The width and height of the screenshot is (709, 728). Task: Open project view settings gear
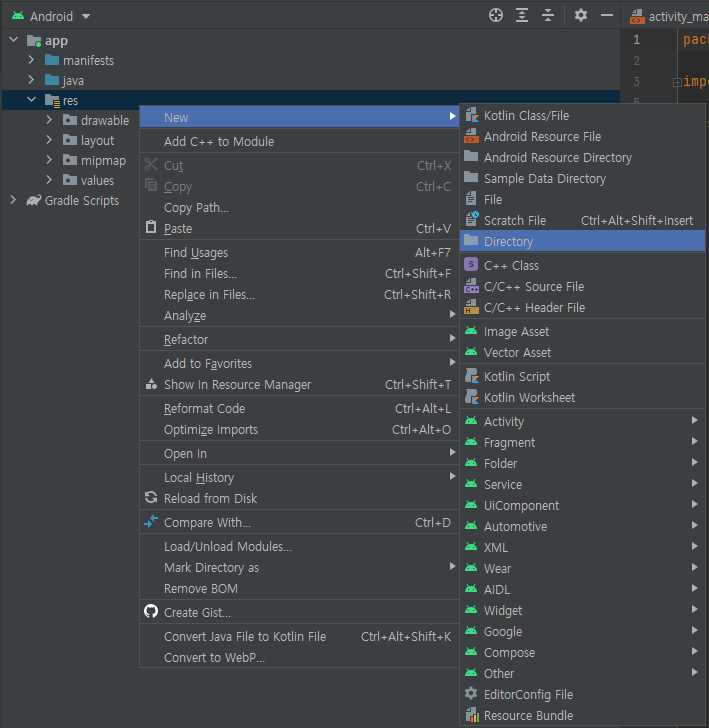(x=580, y=15)
